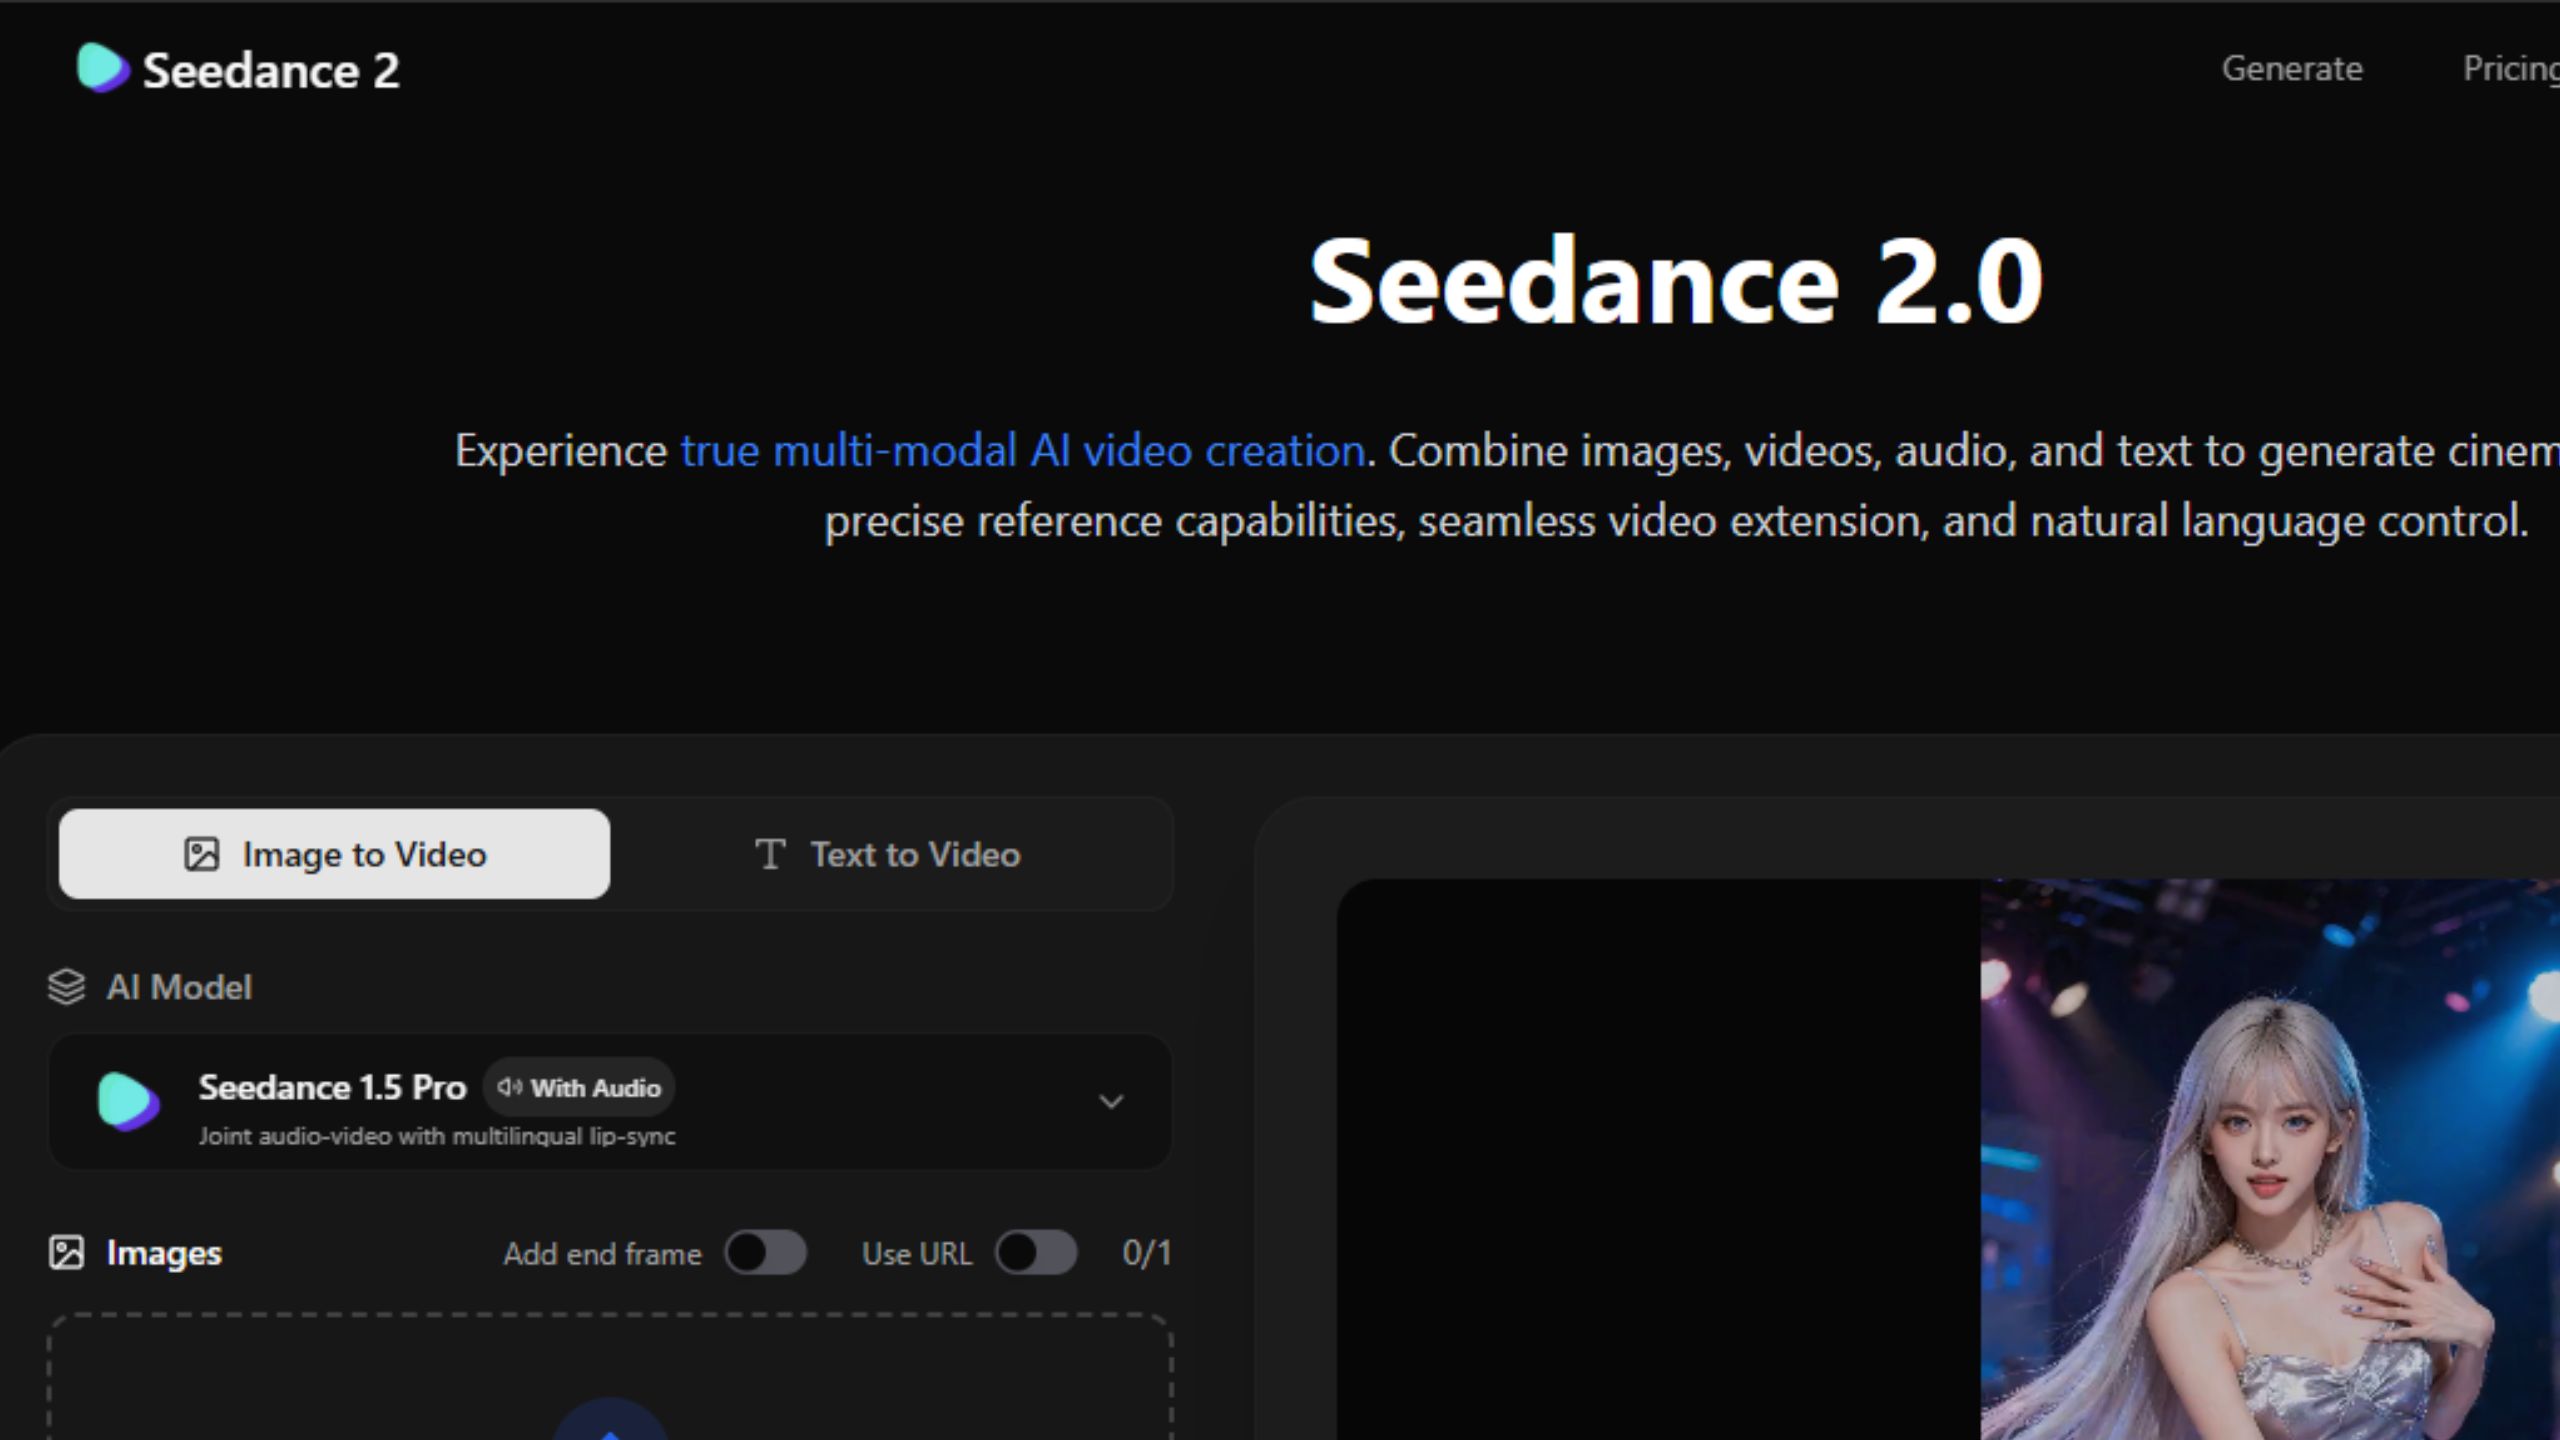Viewport: 2560px width, 1440px height.
Task: Click the Seedance 1.5 Pro model icon
Action: tap(128, 1101)
